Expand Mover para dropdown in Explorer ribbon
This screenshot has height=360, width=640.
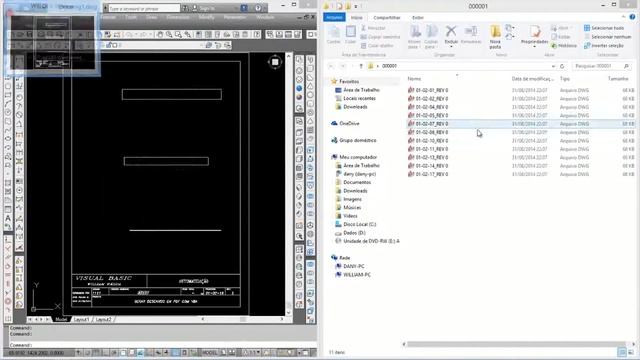pyautogui.click(x=414, y=44)
